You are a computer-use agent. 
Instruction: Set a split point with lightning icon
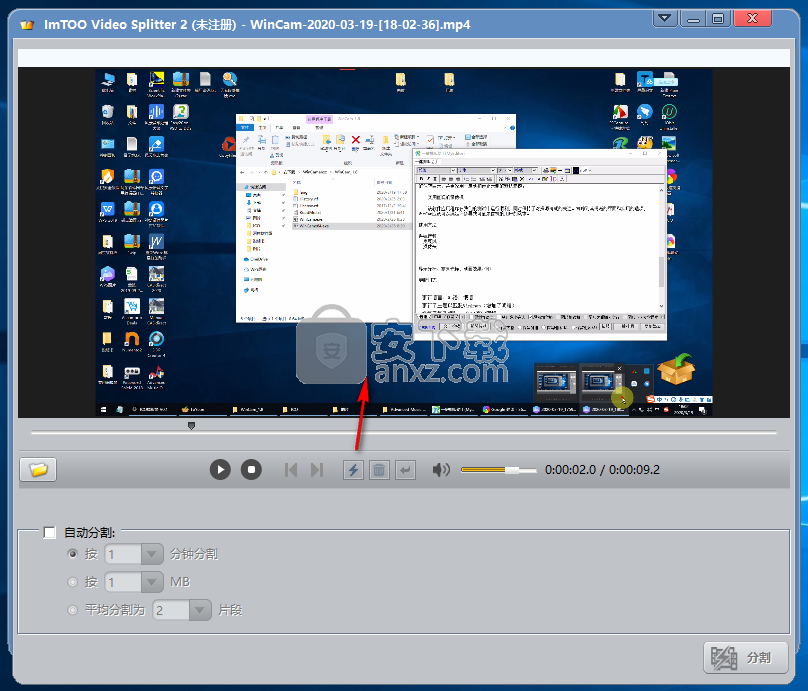click(353, 469)
